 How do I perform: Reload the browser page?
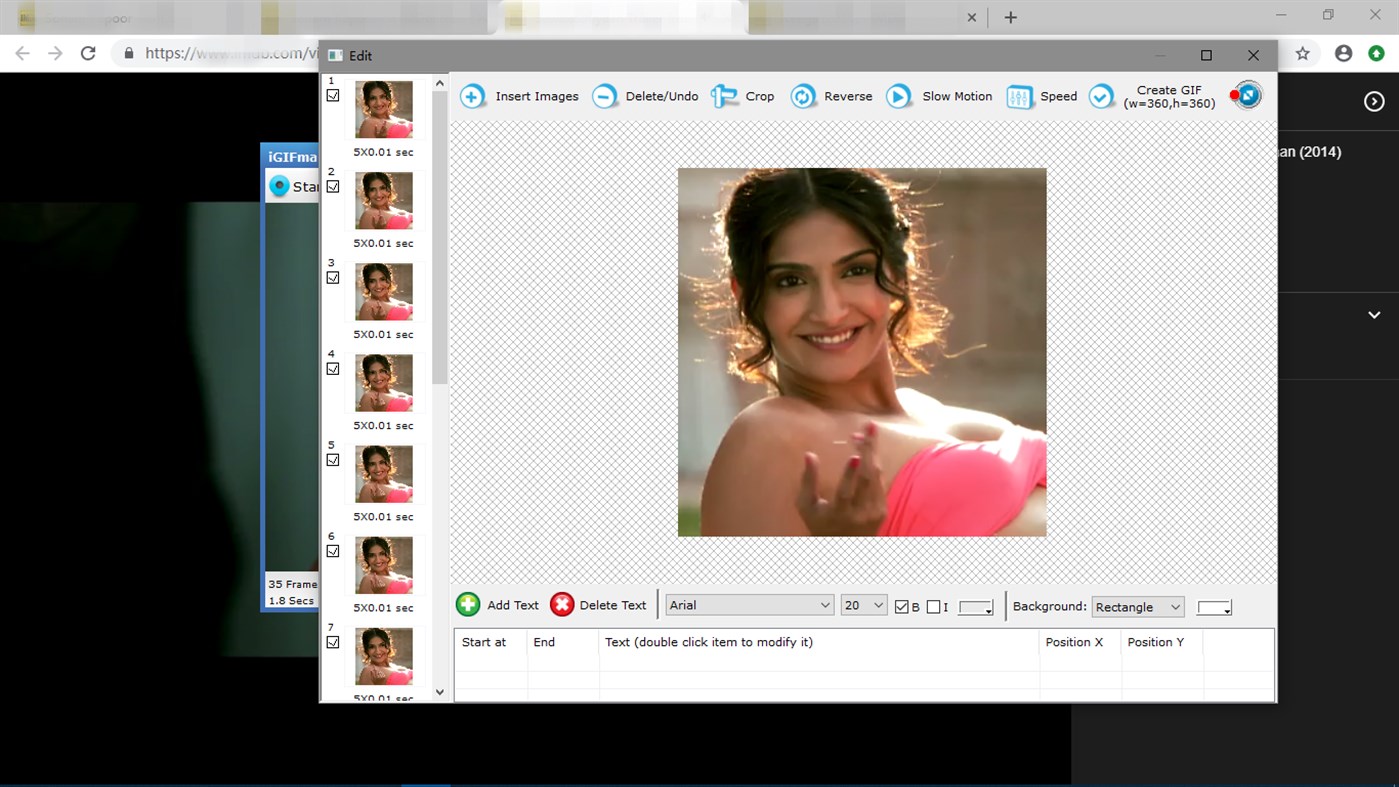pos(88,53)
